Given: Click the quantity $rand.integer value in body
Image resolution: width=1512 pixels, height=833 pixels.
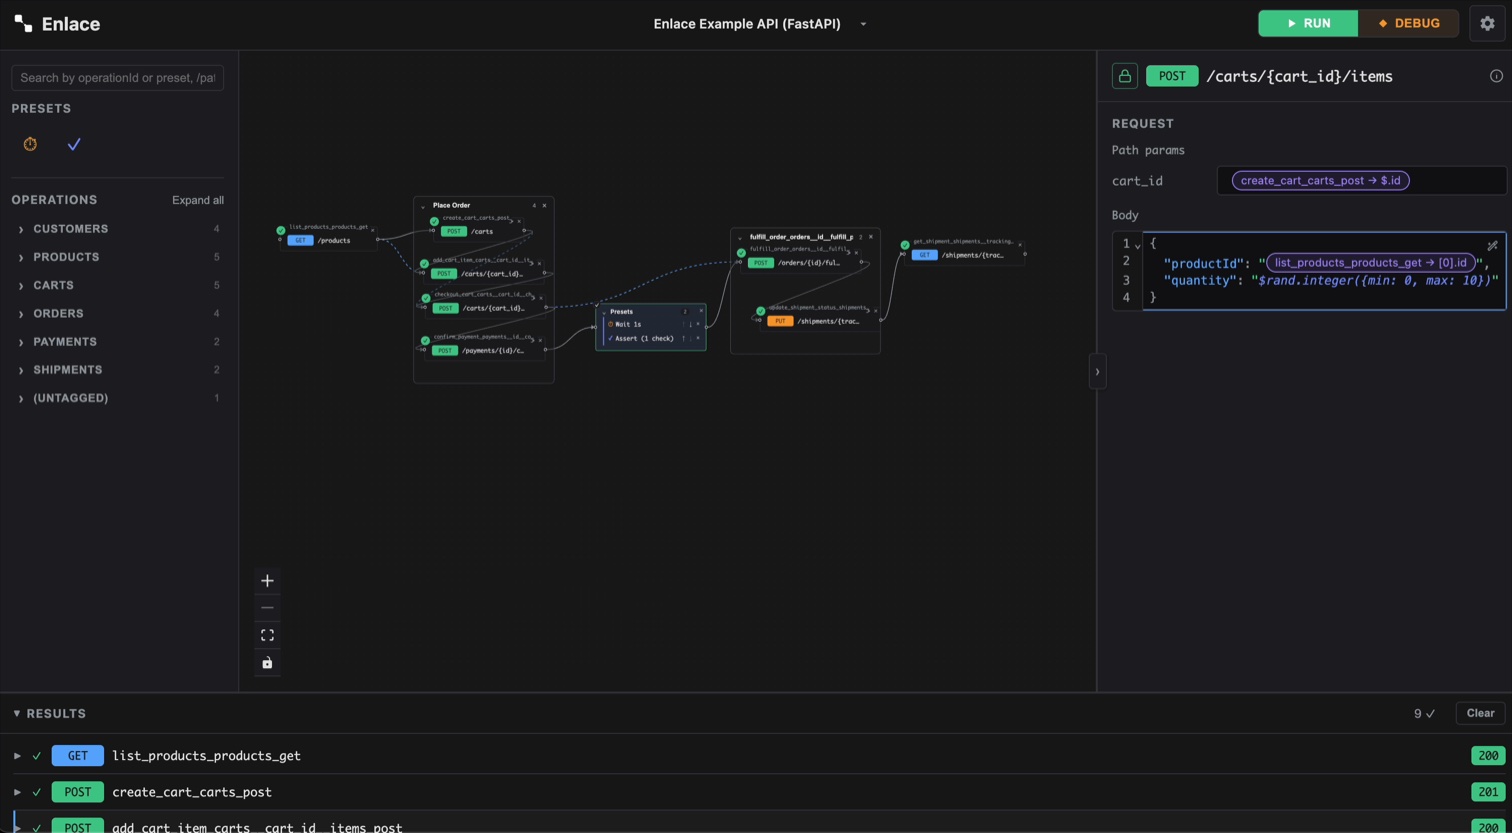Looking at the screenshot, I should (1375, 281).
